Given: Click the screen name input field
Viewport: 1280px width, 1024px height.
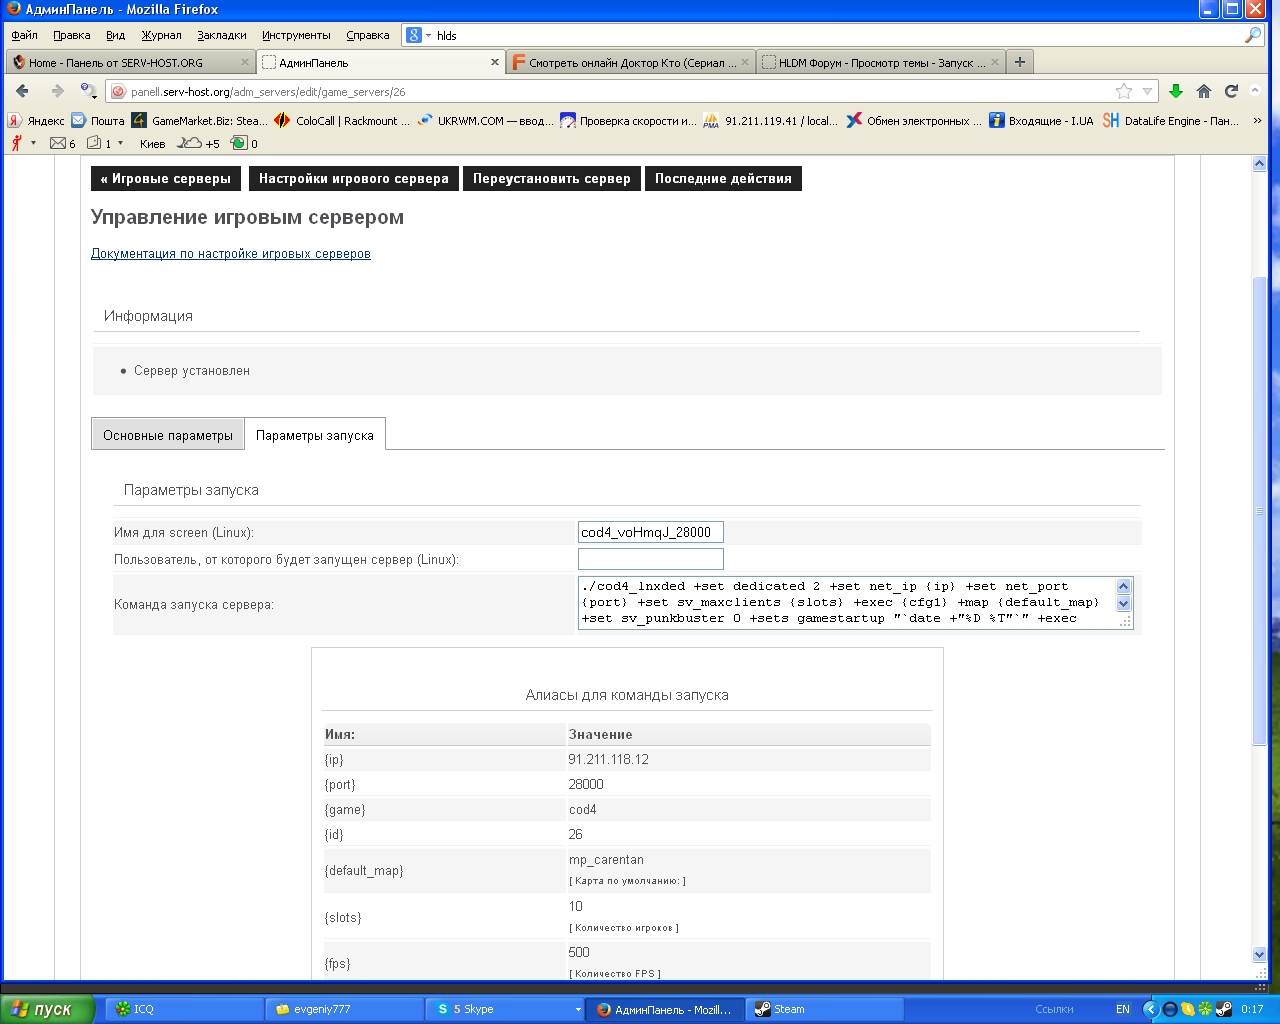Looking at the screenshot, I should (x=650, y=532).
